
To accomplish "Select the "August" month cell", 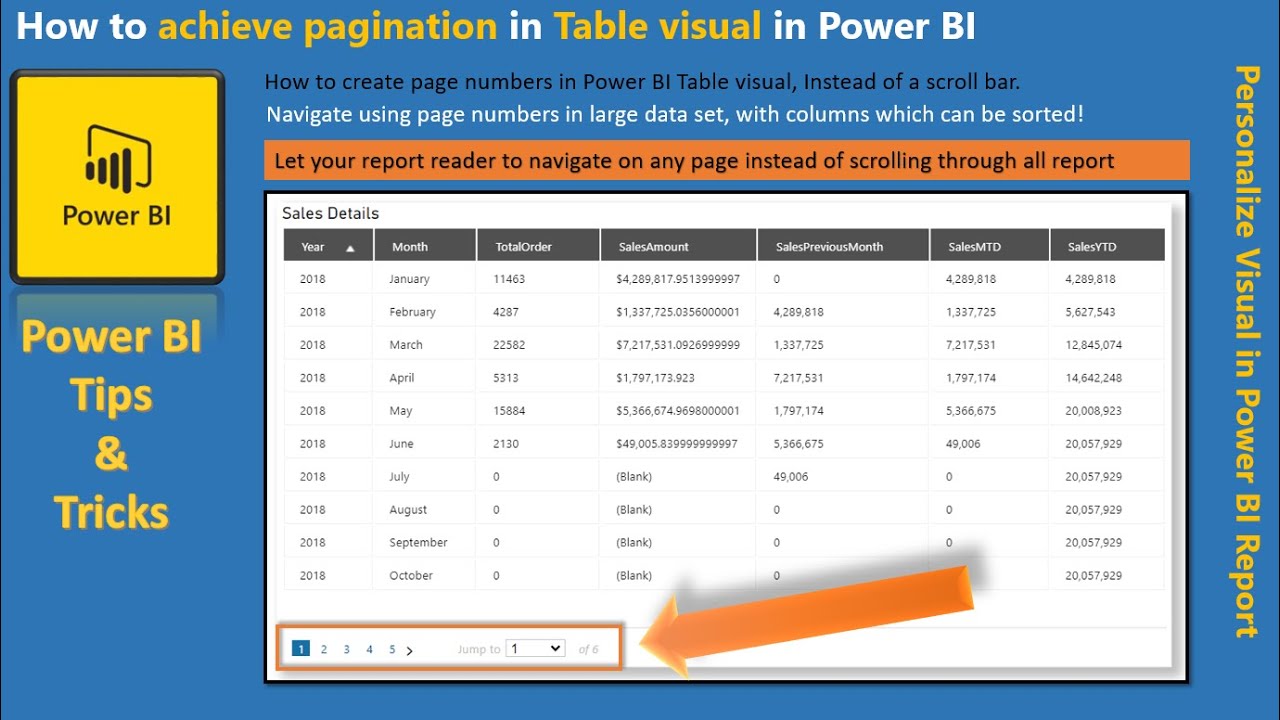I will tap(408, 510).
